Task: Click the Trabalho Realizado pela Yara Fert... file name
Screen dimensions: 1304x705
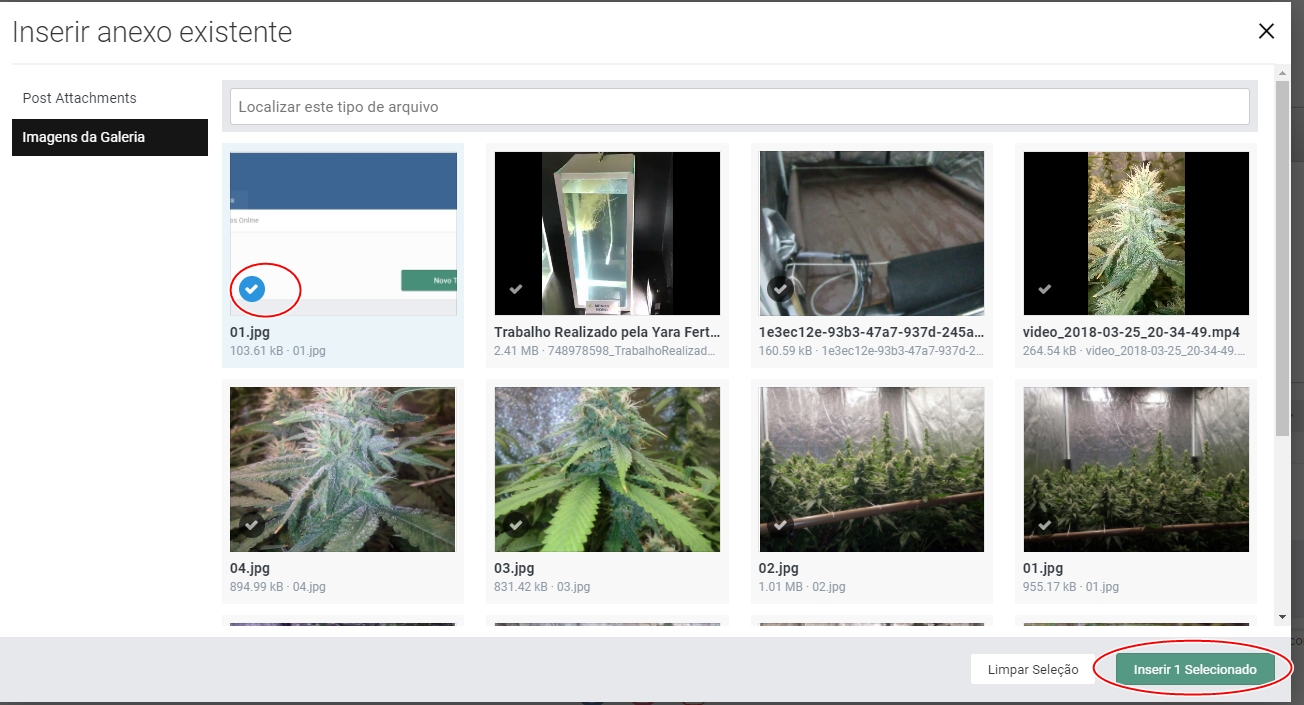Action: tap(607, 332)
